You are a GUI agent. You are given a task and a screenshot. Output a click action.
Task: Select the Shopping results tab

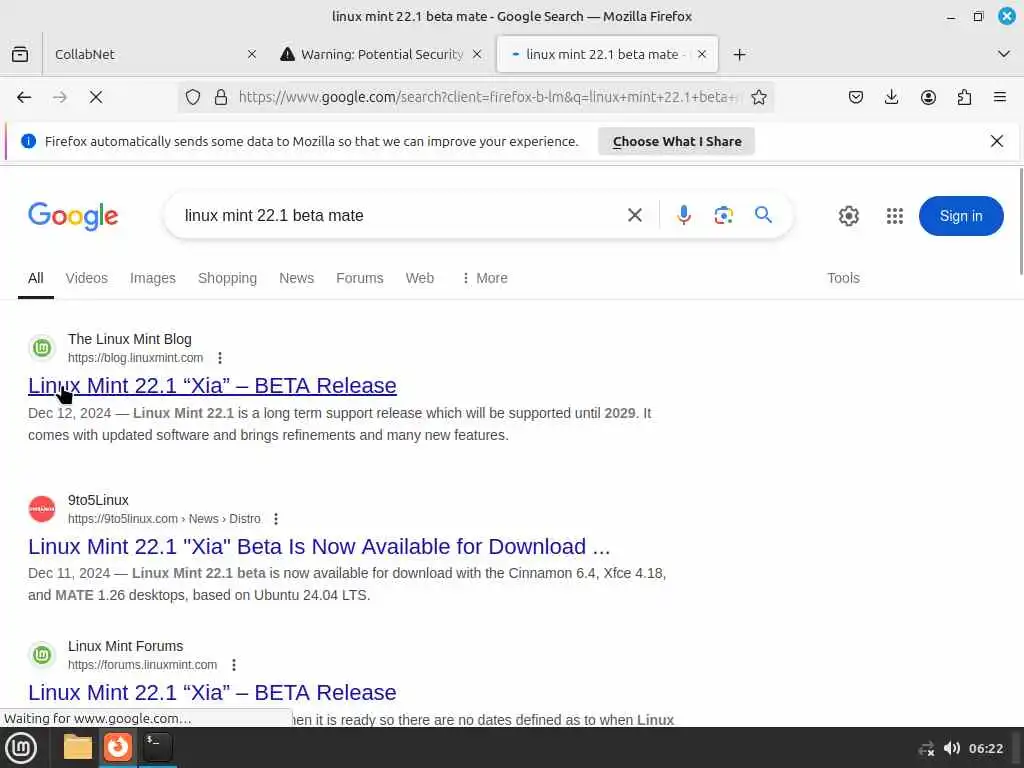[x=227, y=278]
